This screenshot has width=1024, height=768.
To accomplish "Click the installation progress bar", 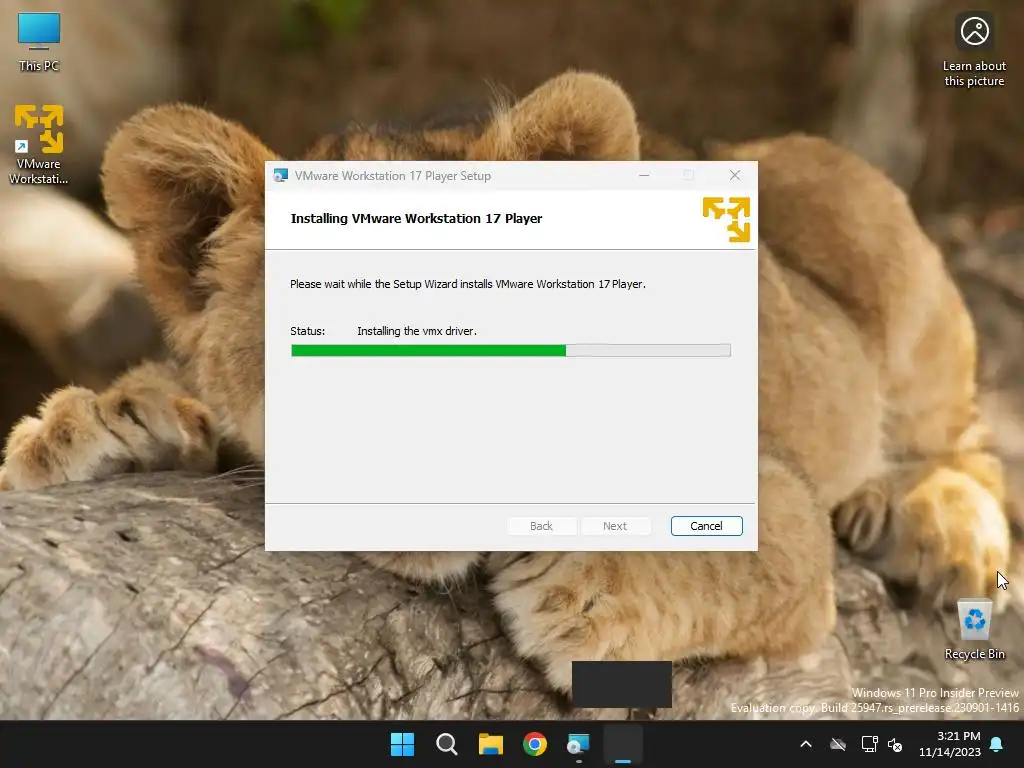I will pyautogui.click(x=511, y=351).
